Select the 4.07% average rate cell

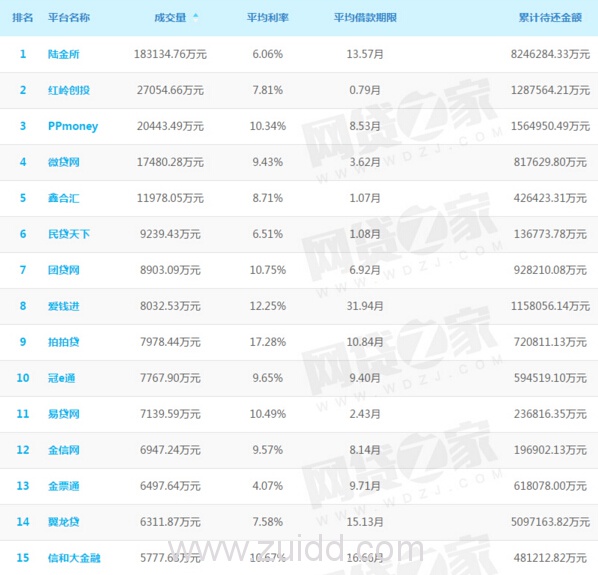coord(268,486)
